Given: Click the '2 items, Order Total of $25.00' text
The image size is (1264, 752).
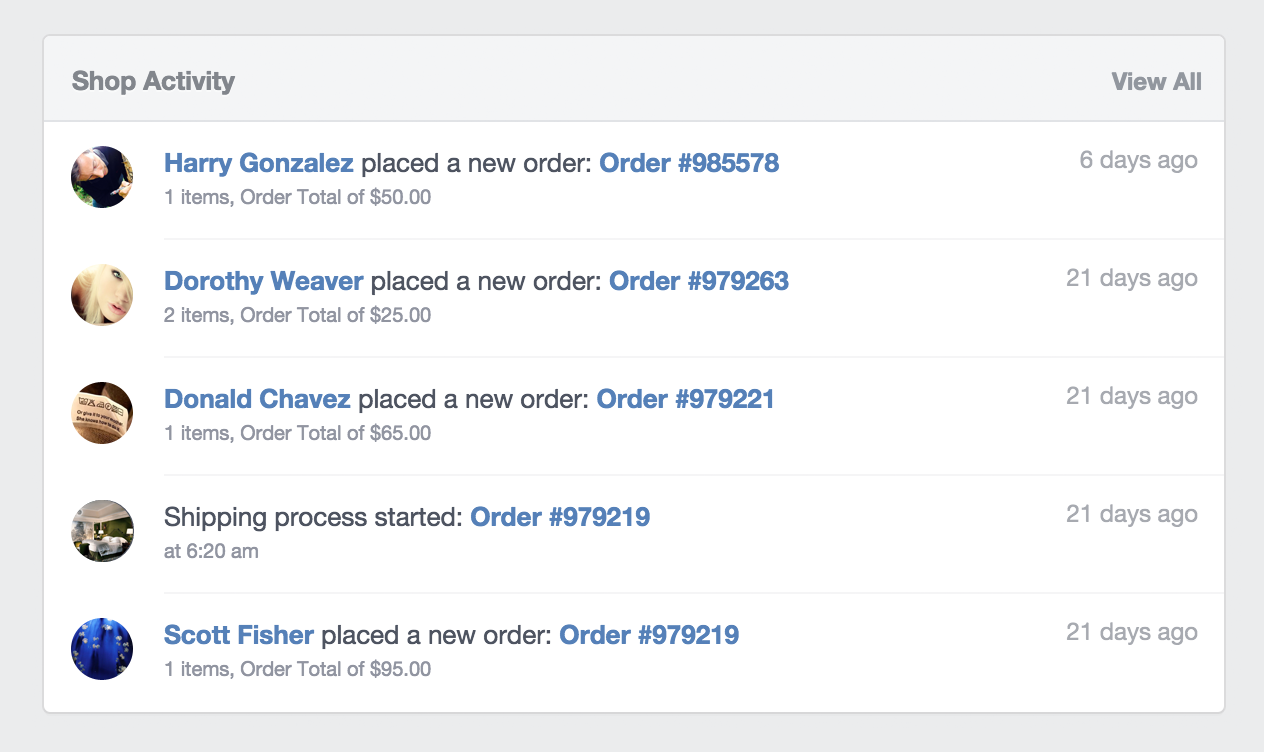Looking at the screenshot, I should 297,315.
